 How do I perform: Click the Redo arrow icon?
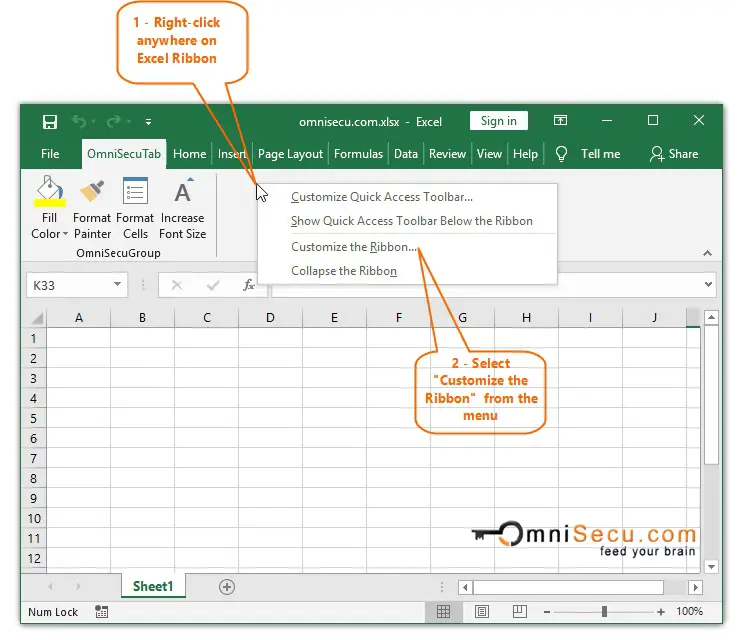114,122
